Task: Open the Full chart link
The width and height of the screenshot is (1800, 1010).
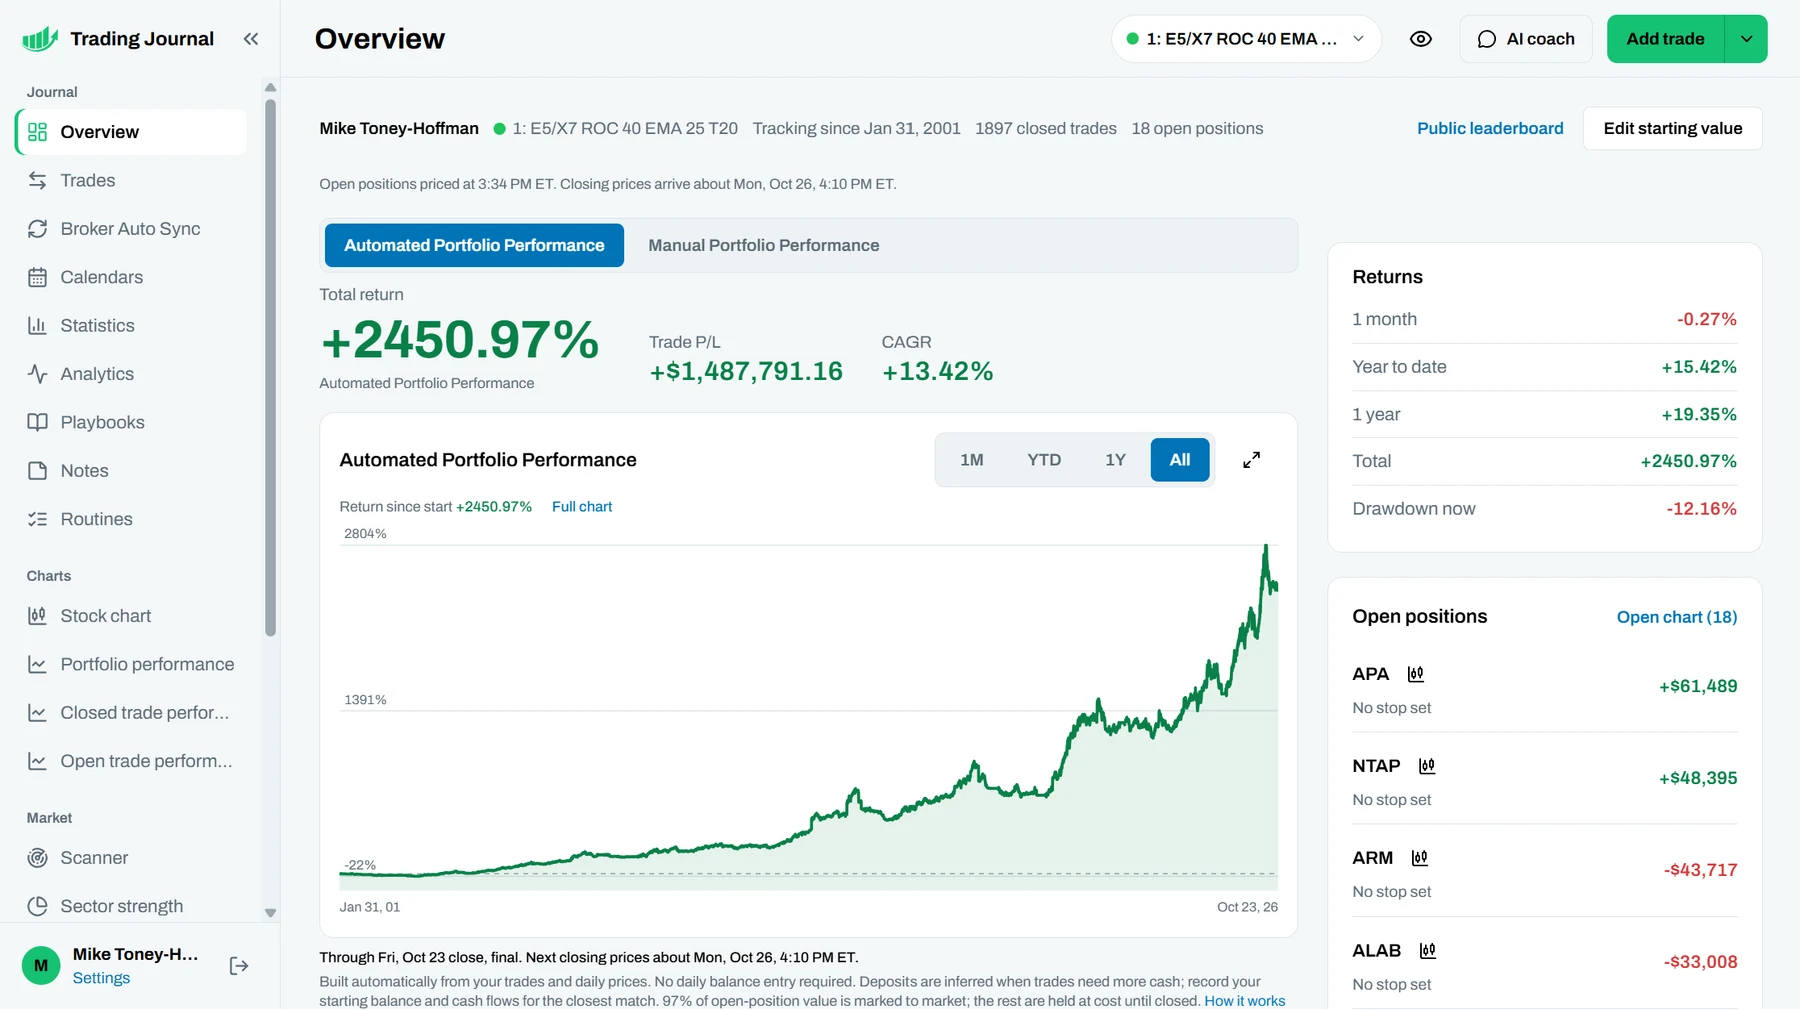Action: click(x=582, y=507)
